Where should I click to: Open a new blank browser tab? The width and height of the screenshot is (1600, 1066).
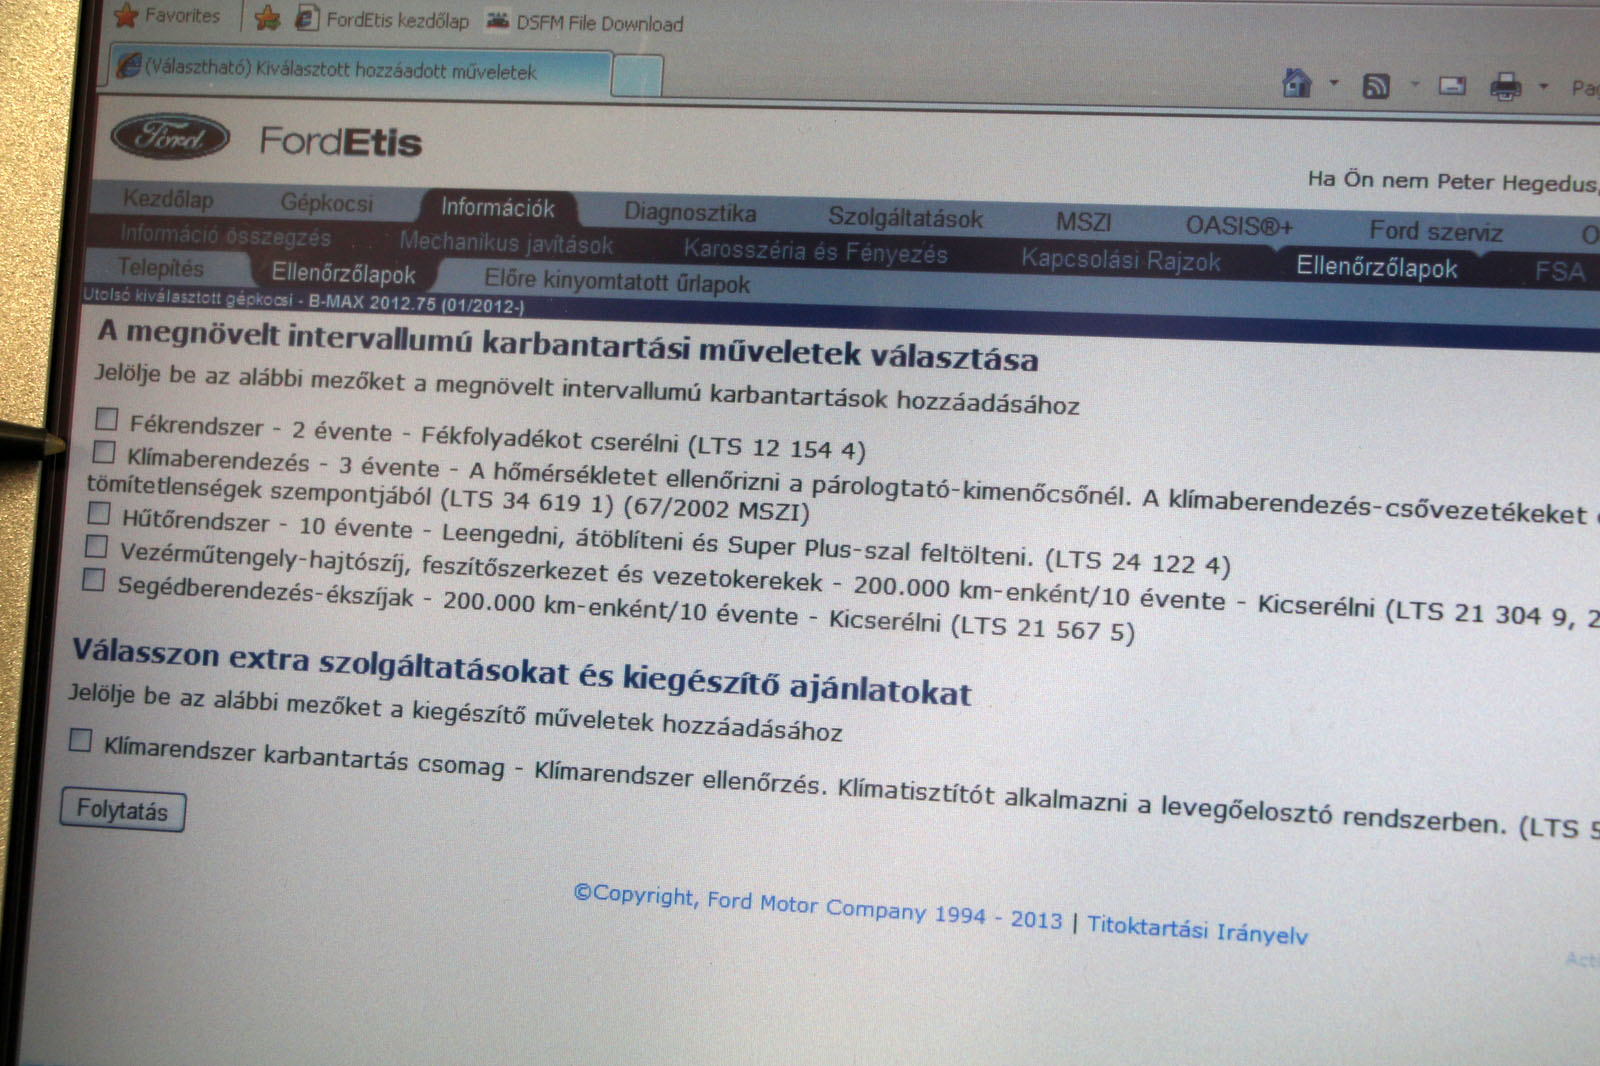(x=636, y=75)
